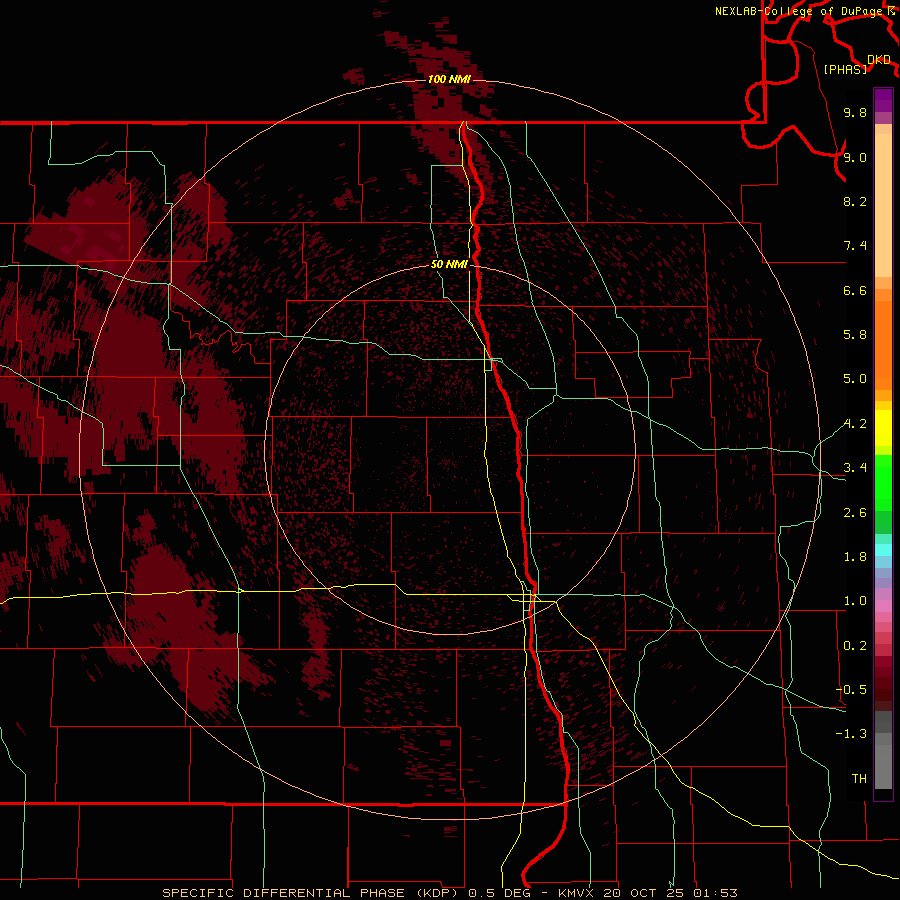Click the 9.0 scale value
The image size is (900, 900).
point(855,157)
